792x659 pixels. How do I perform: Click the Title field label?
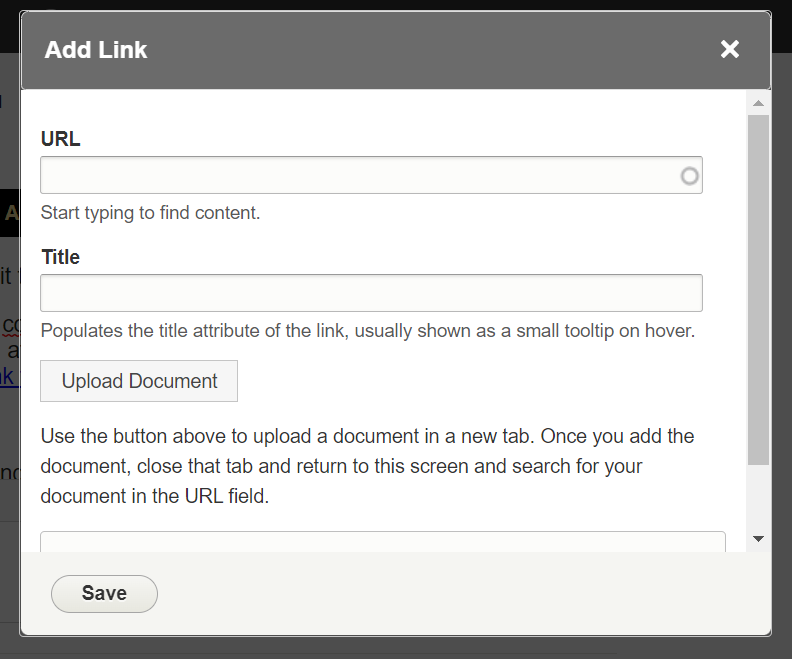[x=61, y=257]
